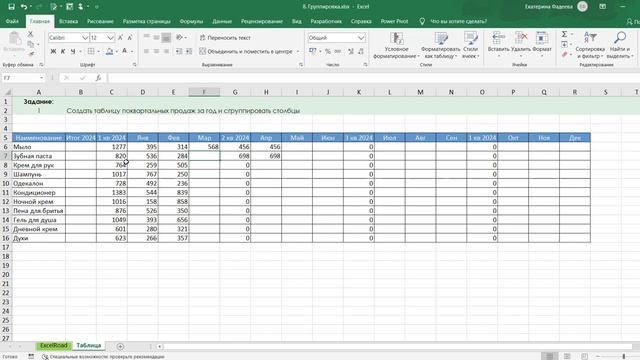Switch to Page Layout view in status bar

[x=567, y=356]
